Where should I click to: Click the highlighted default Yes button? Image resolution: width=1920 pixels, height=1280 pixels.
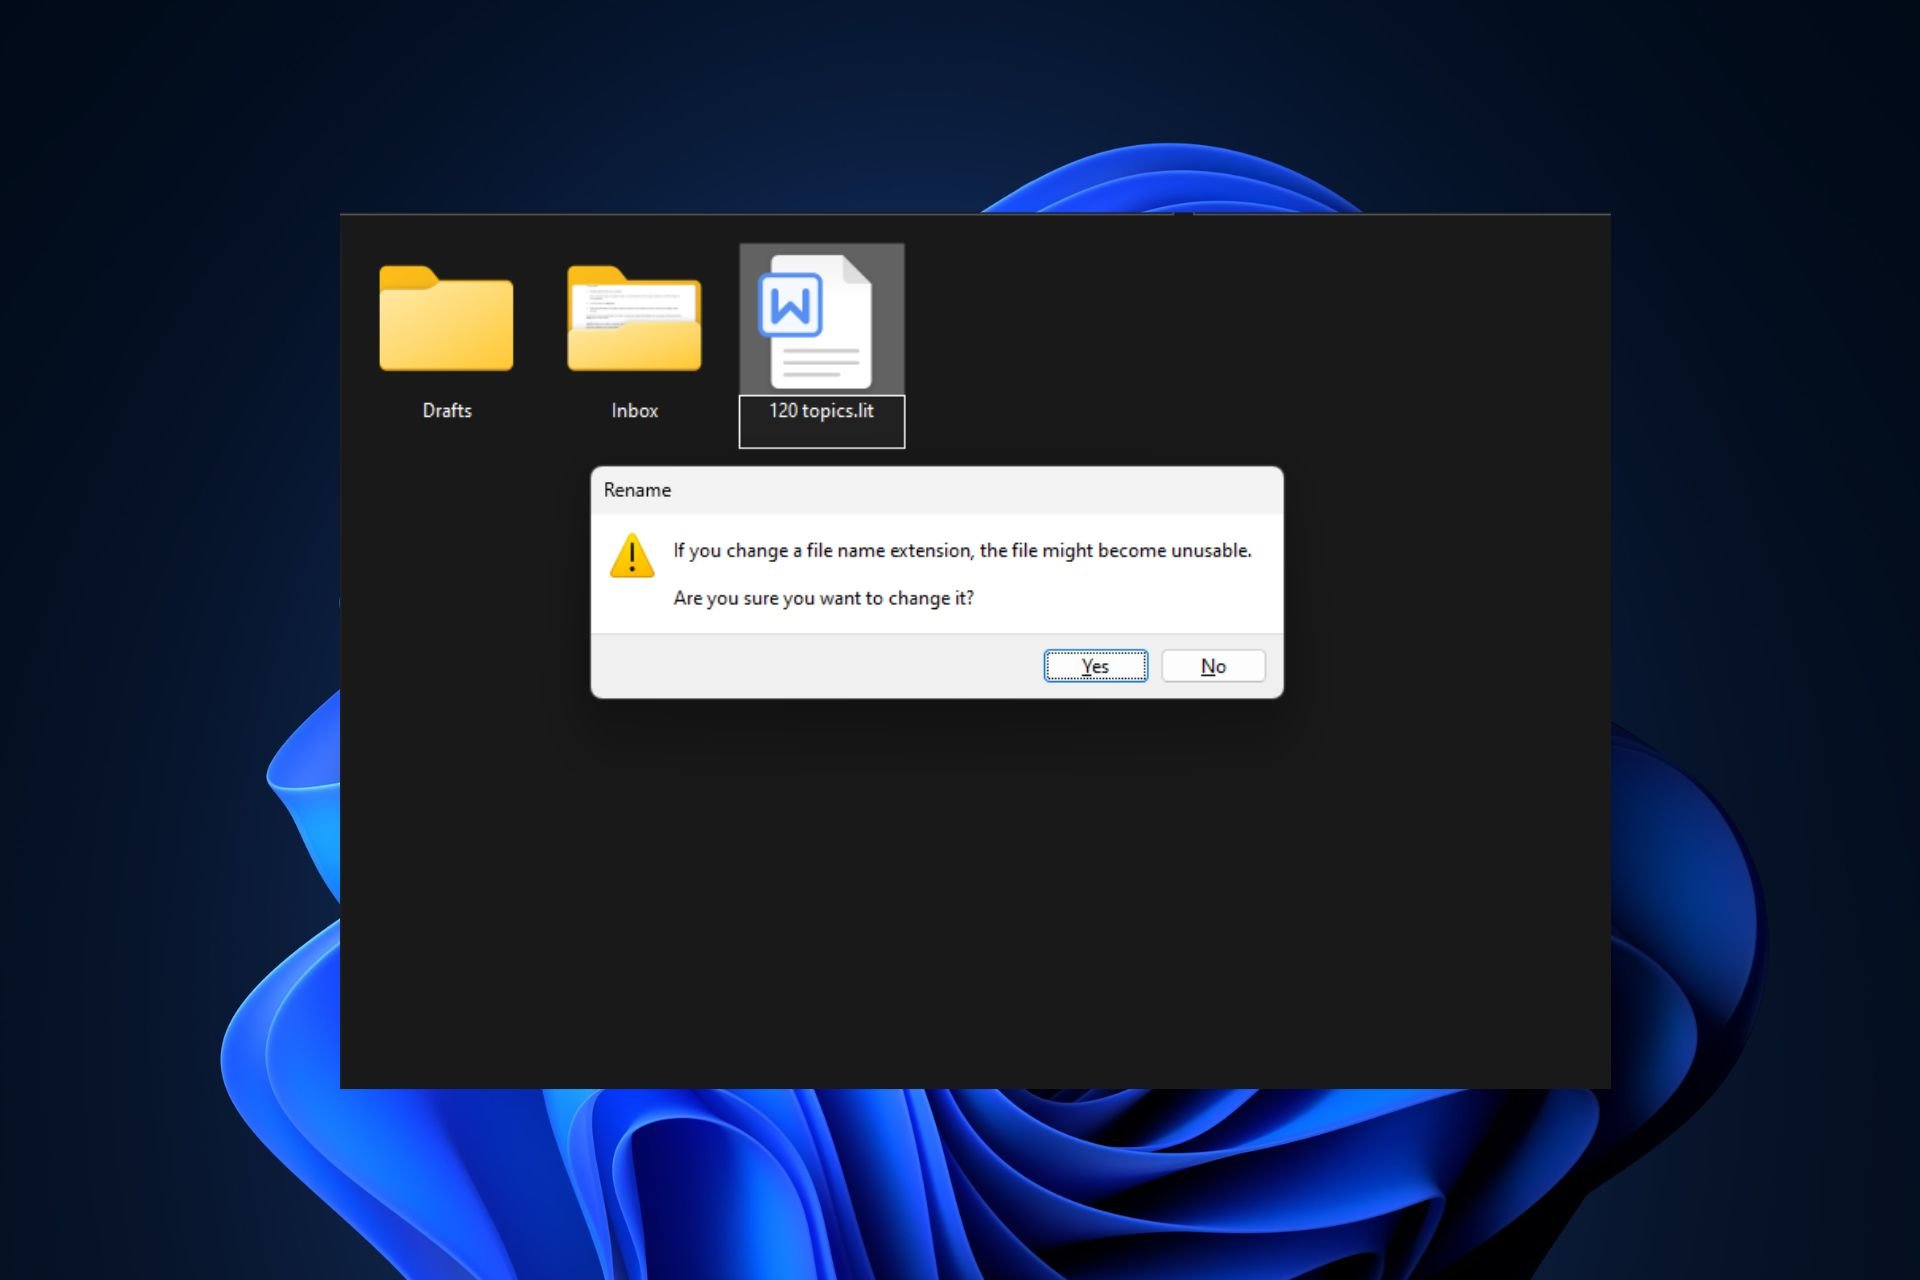pyautogui.click(x=1096, y=665)
